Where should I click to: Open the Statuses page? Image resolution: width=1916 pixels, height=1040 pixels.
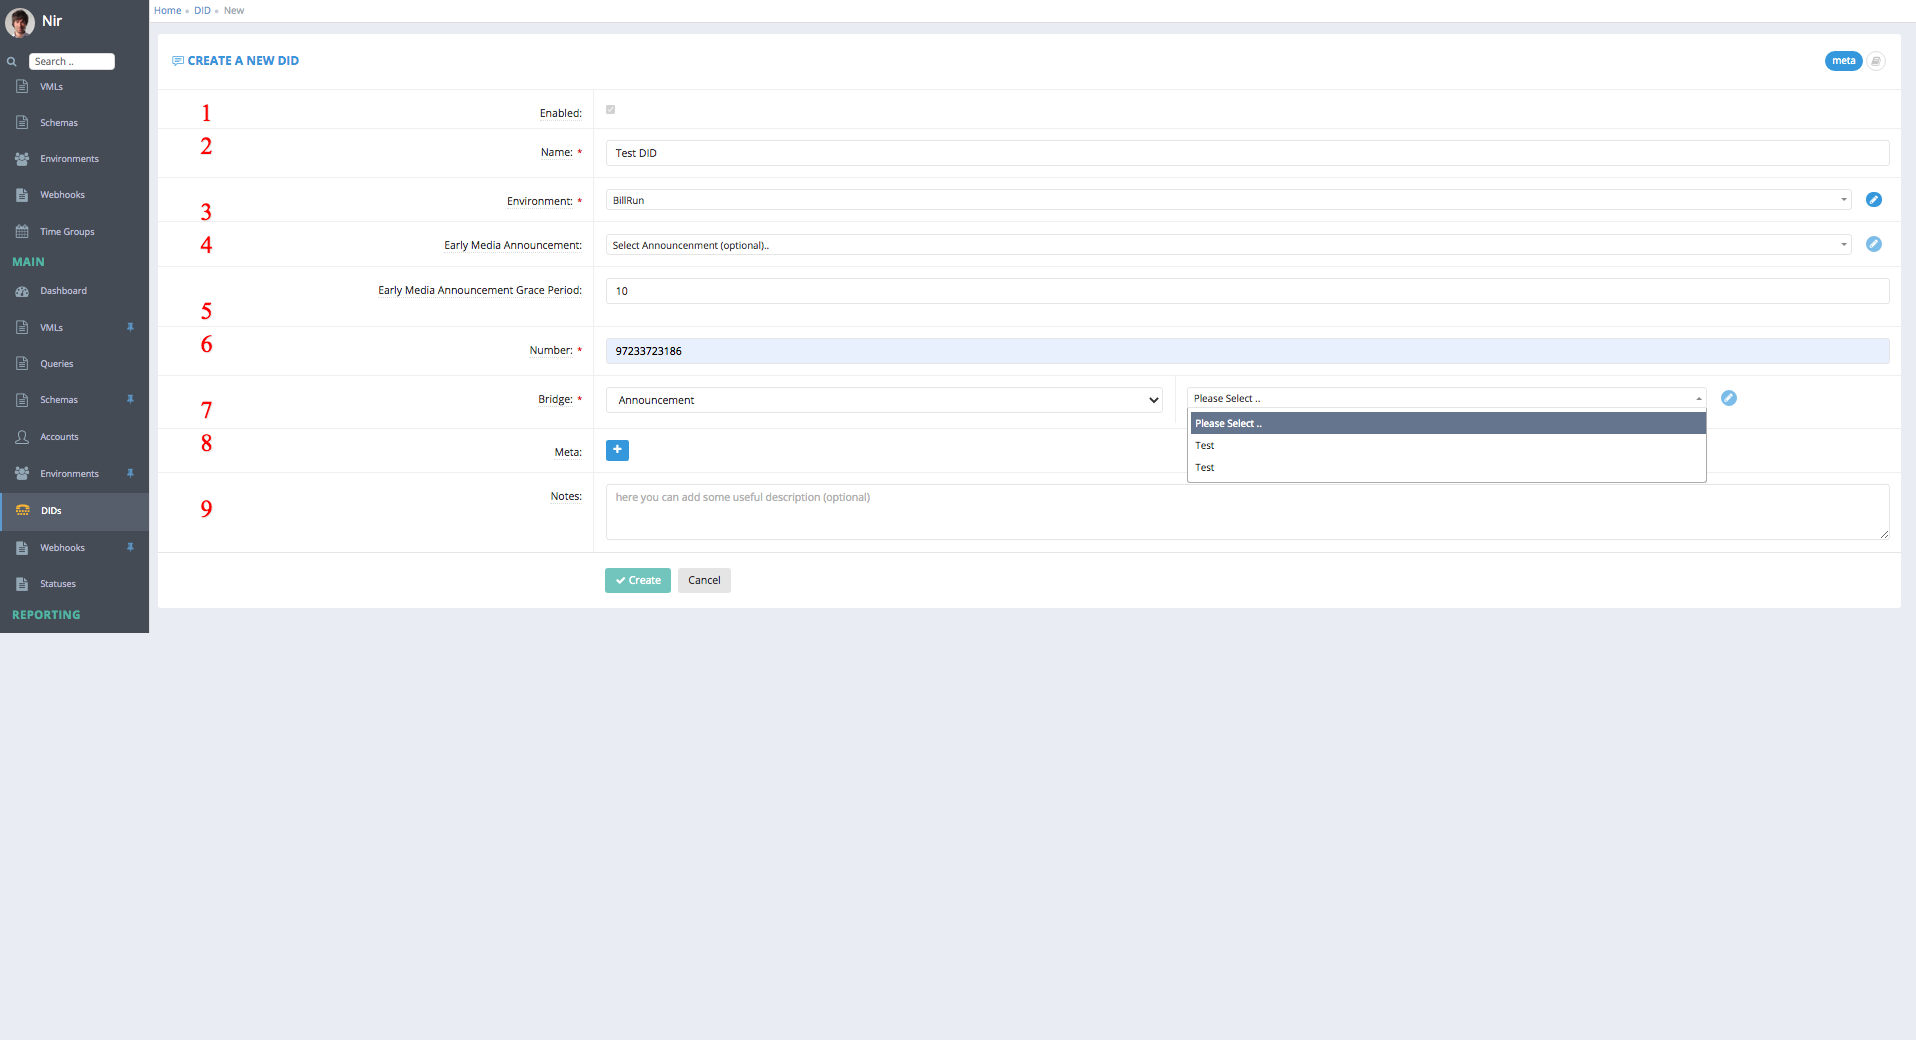[55, 583]
